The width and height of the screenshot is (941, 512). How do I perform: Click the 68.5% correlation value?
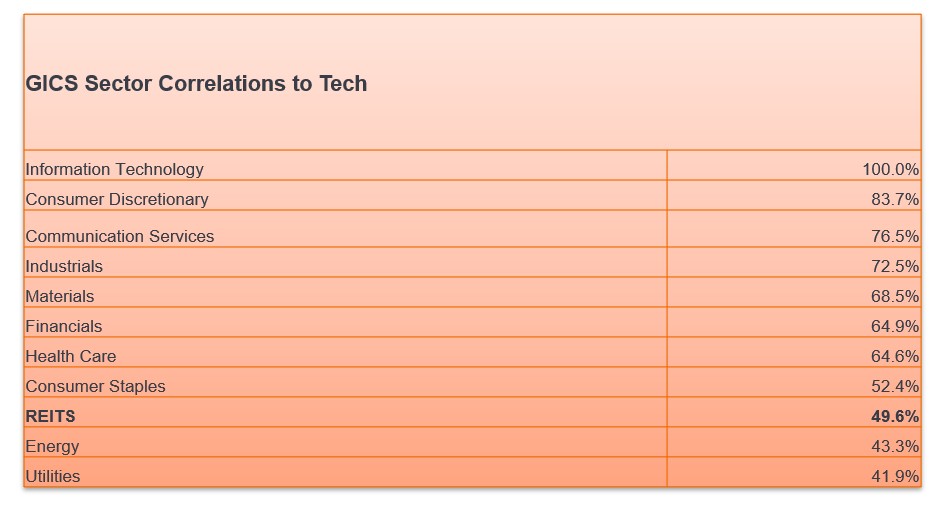pos(894,296)
